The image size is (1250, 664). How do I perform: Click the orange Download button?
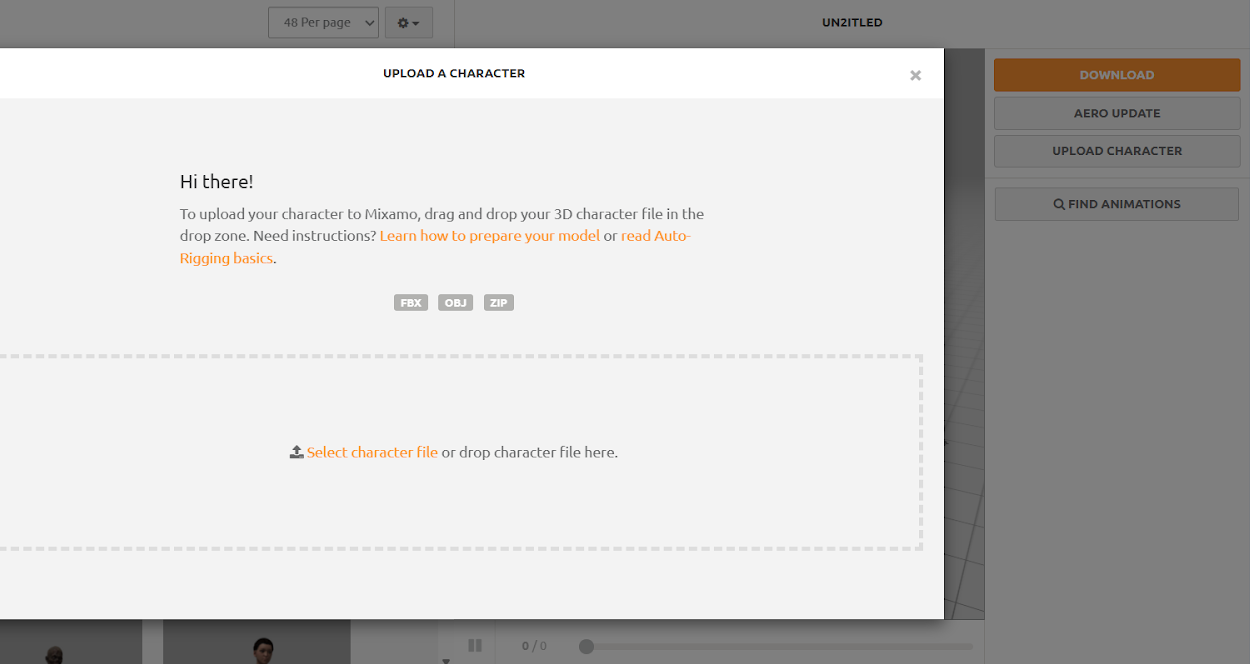coord(1117,75)
